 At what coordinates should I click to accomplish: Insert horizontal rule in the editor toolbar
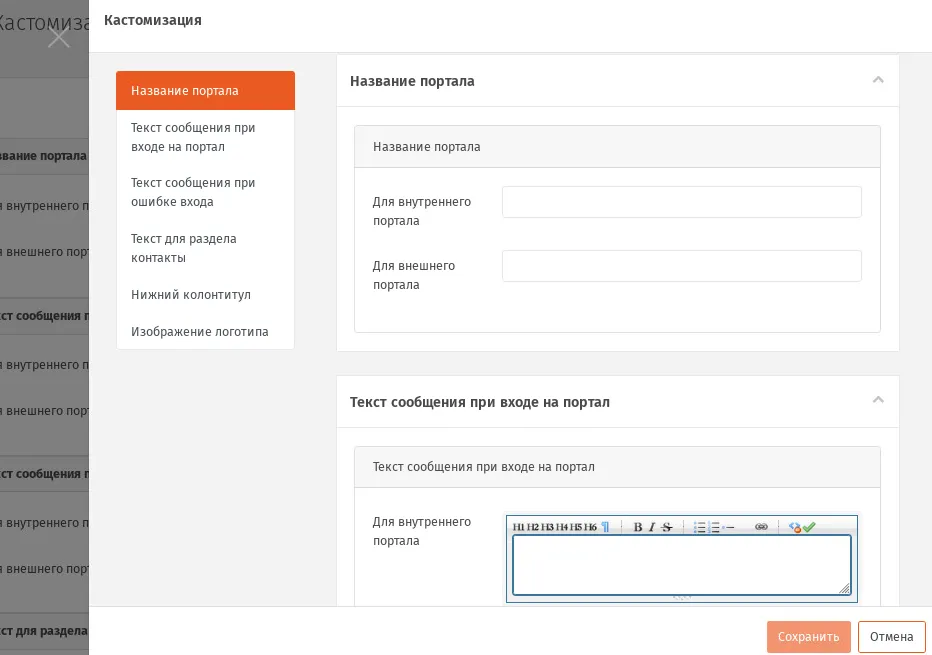point(729,527)
